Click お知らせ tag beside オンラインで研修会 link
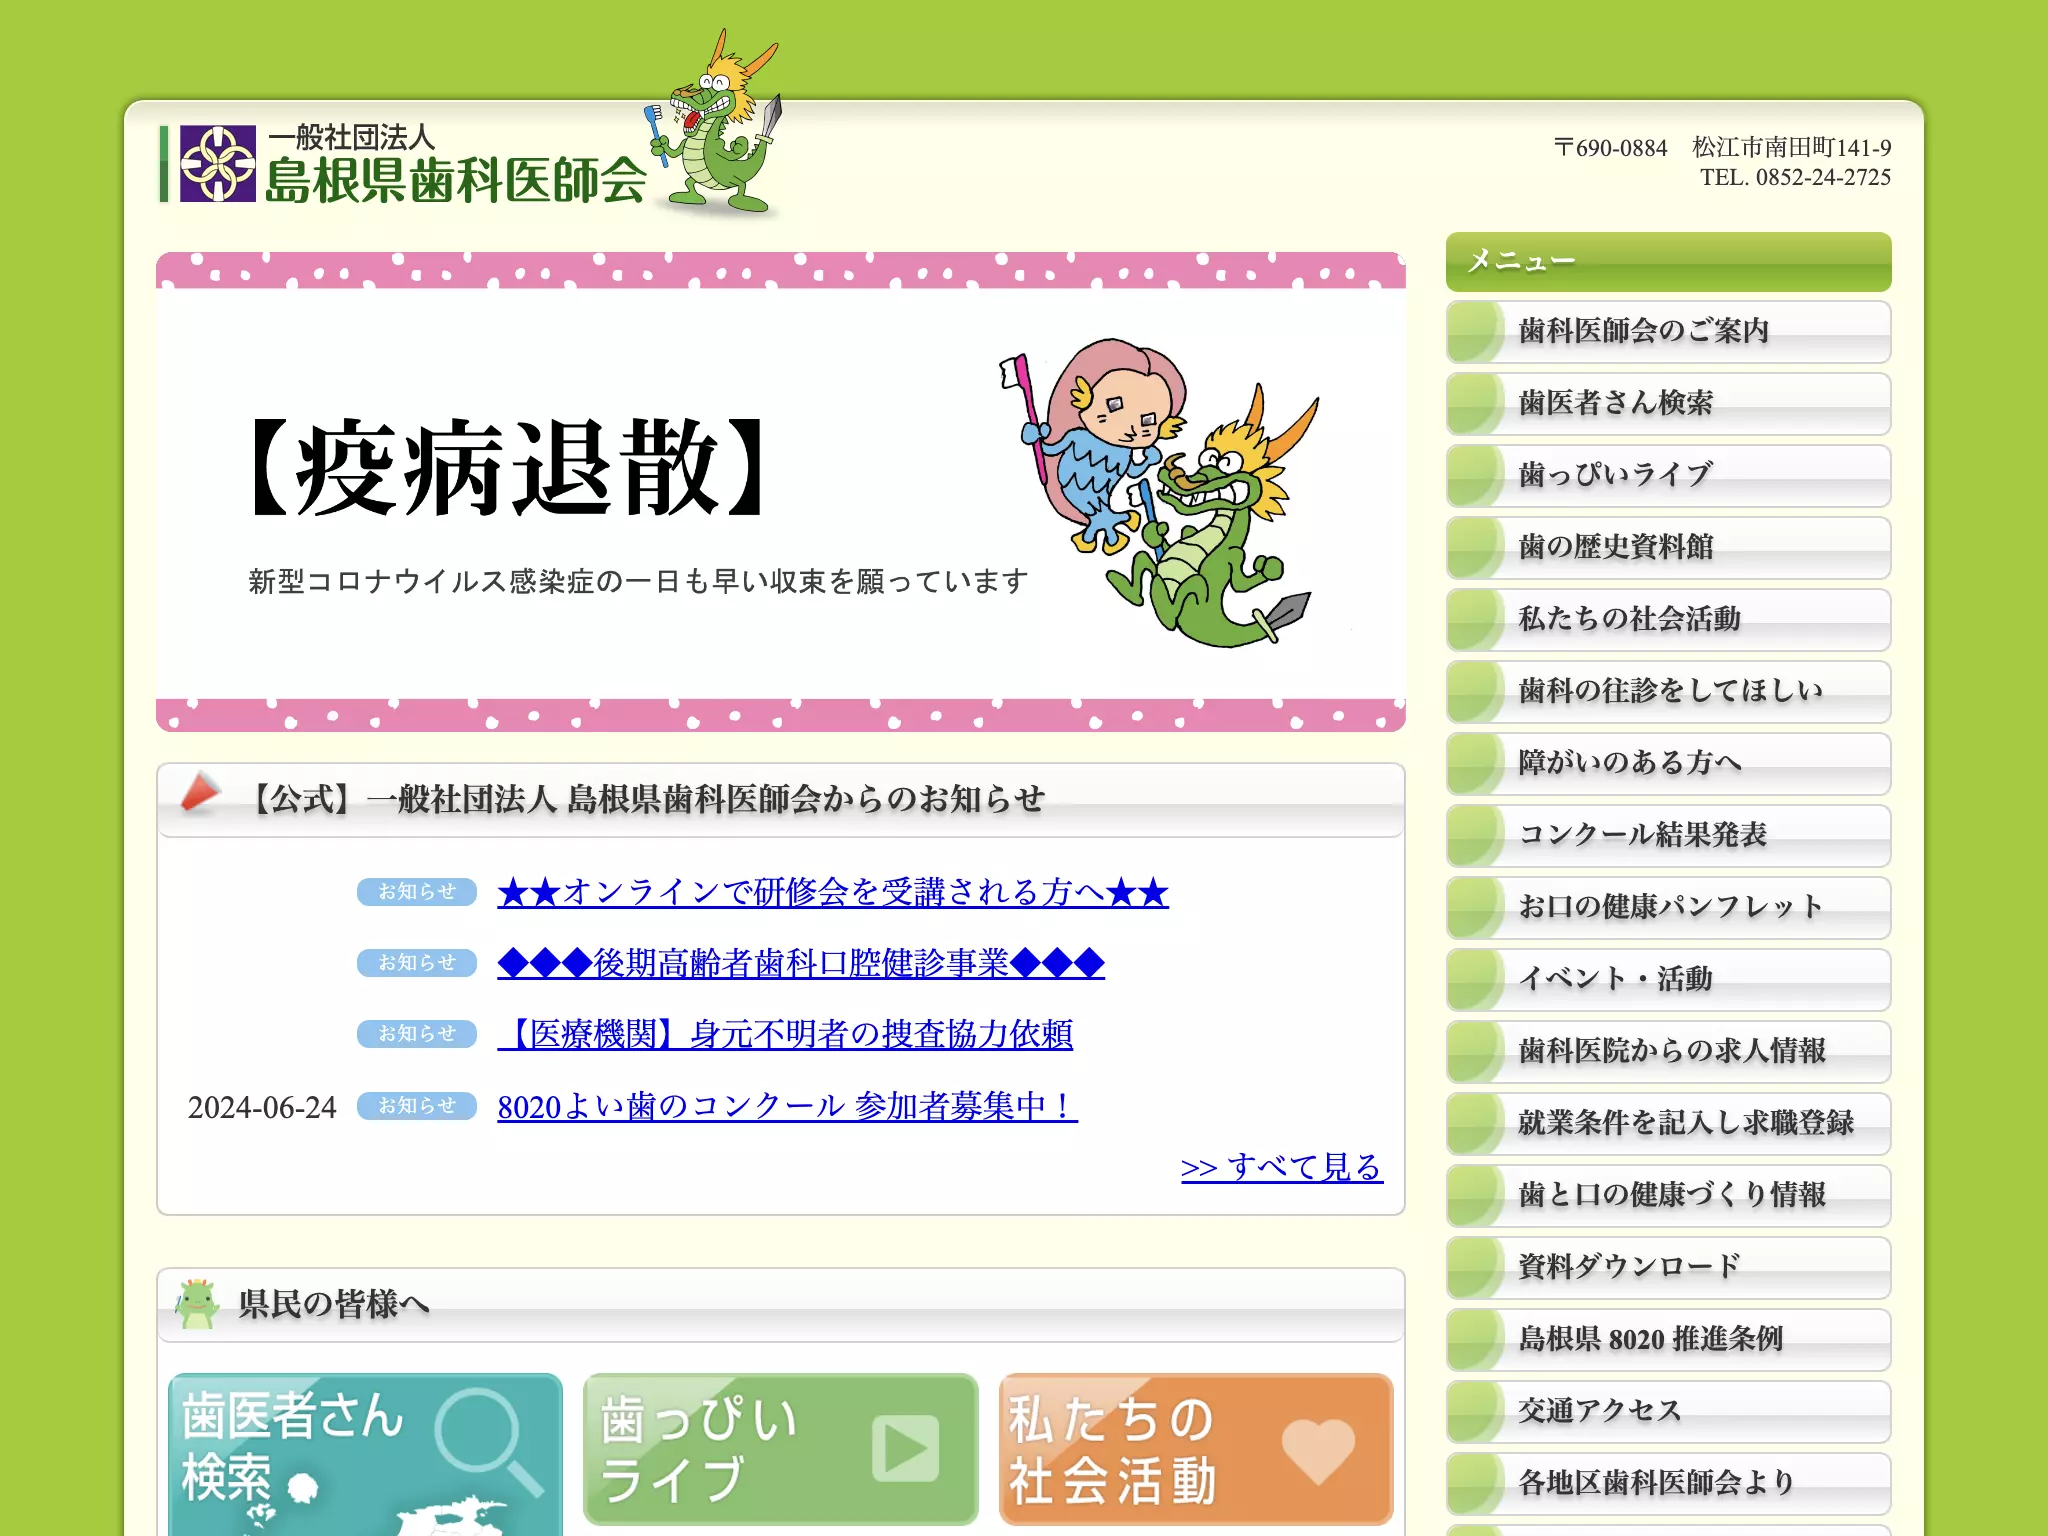This screenshot has width=2048, height=1536. [417, 891]
